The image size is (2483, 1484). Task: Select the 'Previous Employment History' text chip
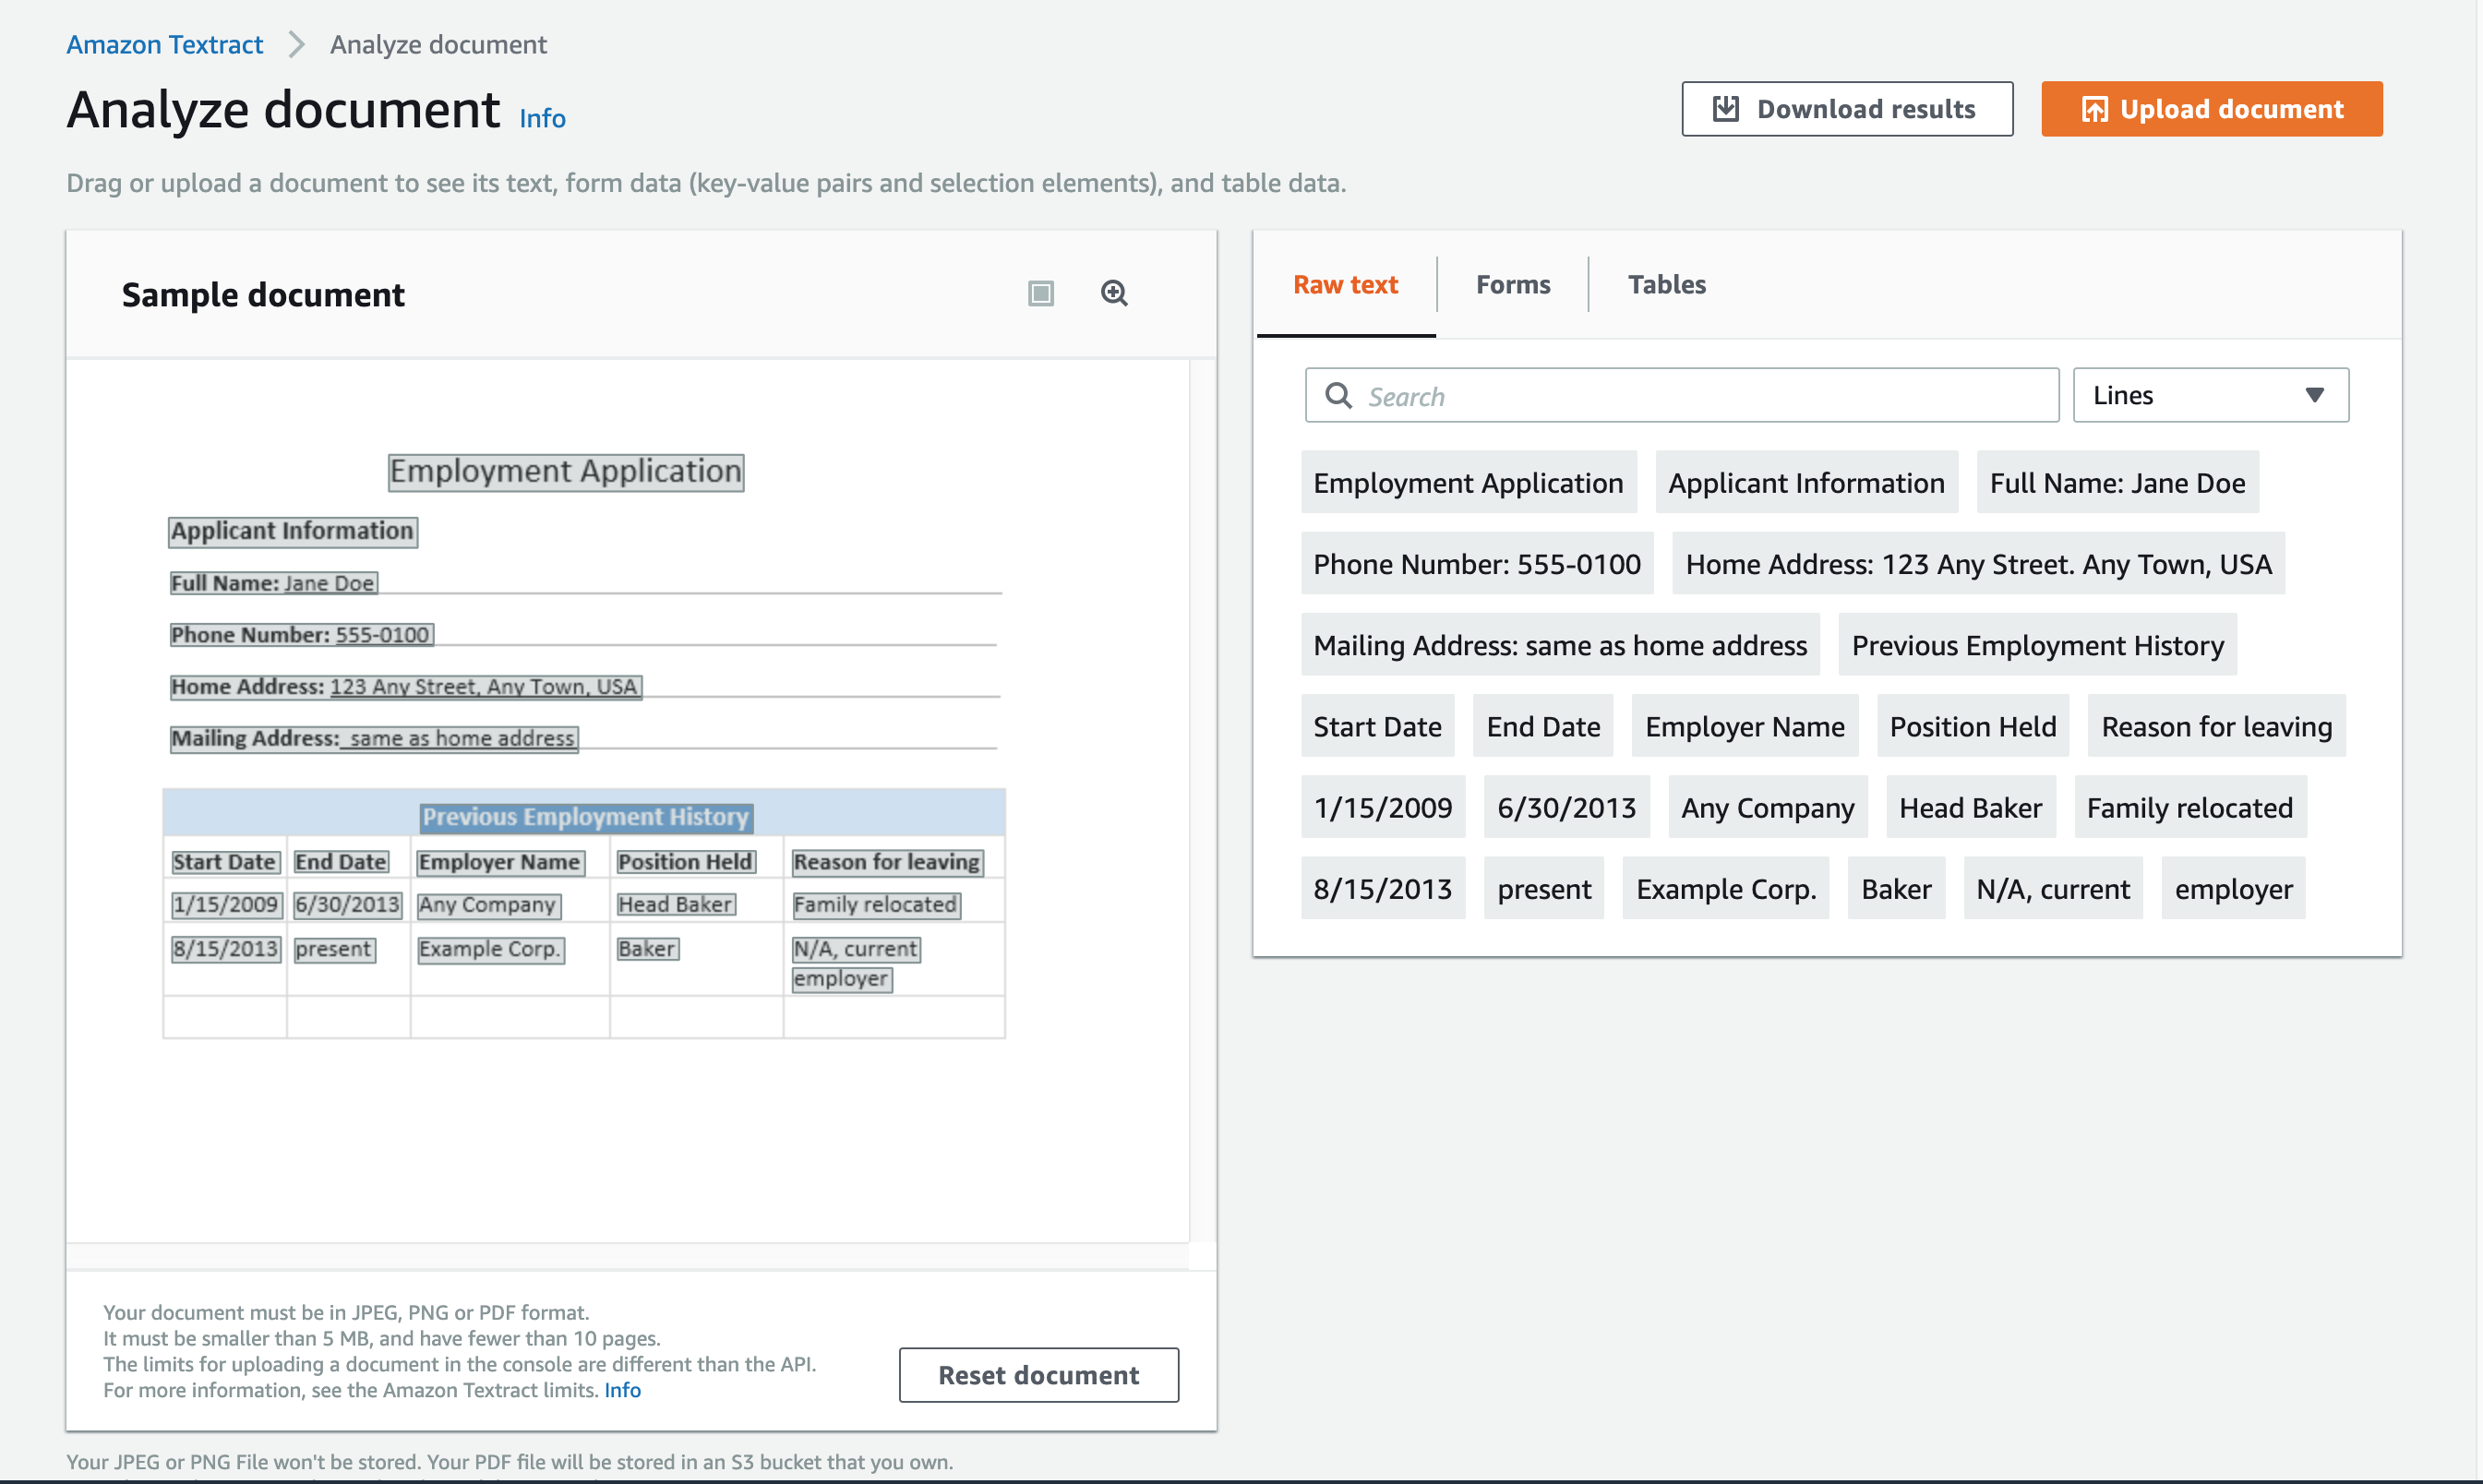pyautogui.click(x=2036, y=646)
